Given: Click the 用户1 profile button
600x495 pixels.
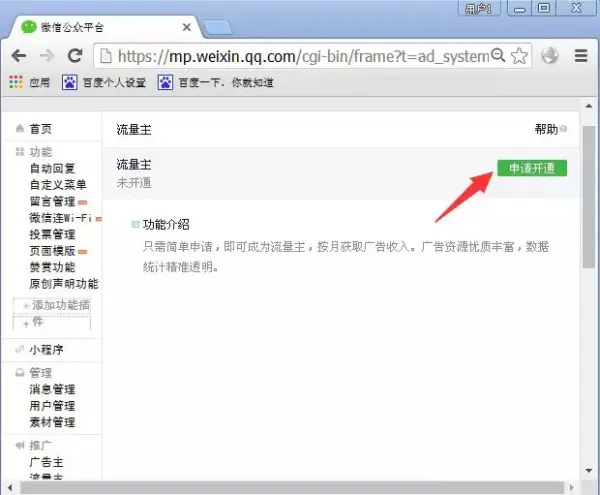Looking at the screenshot, I should [478, 8].
